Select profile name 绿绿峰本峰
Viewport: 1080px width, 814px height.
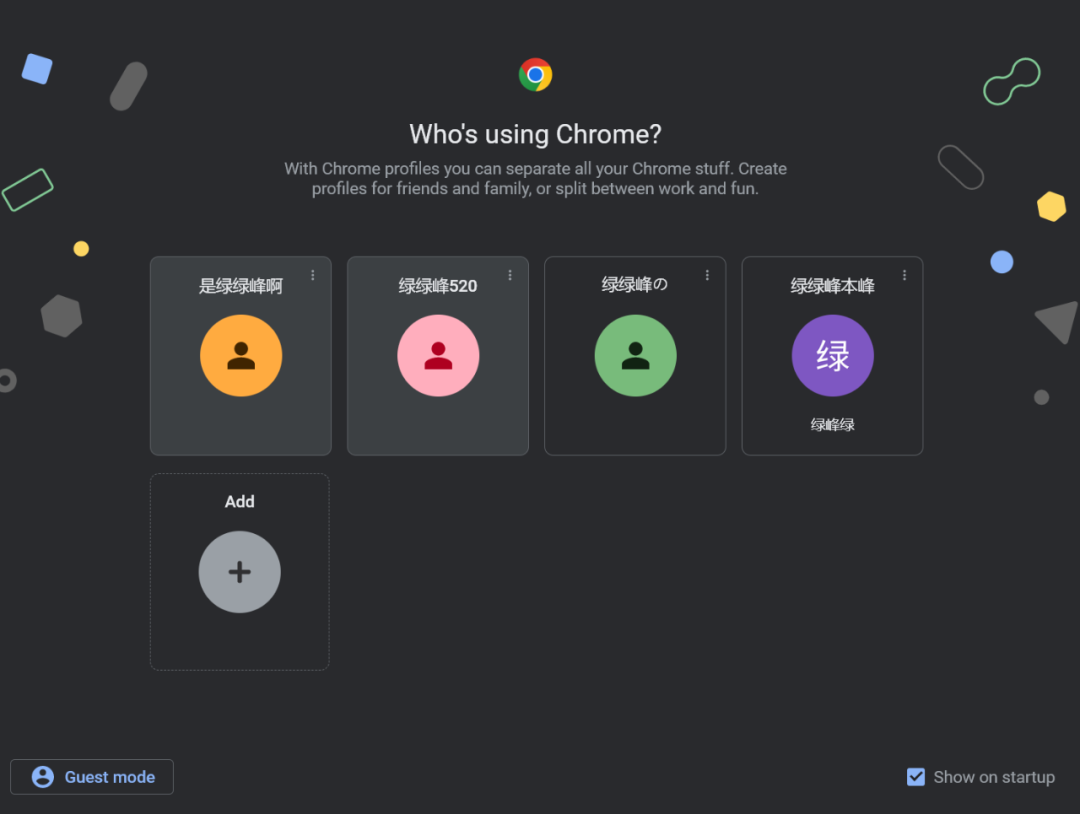(832, 287)
